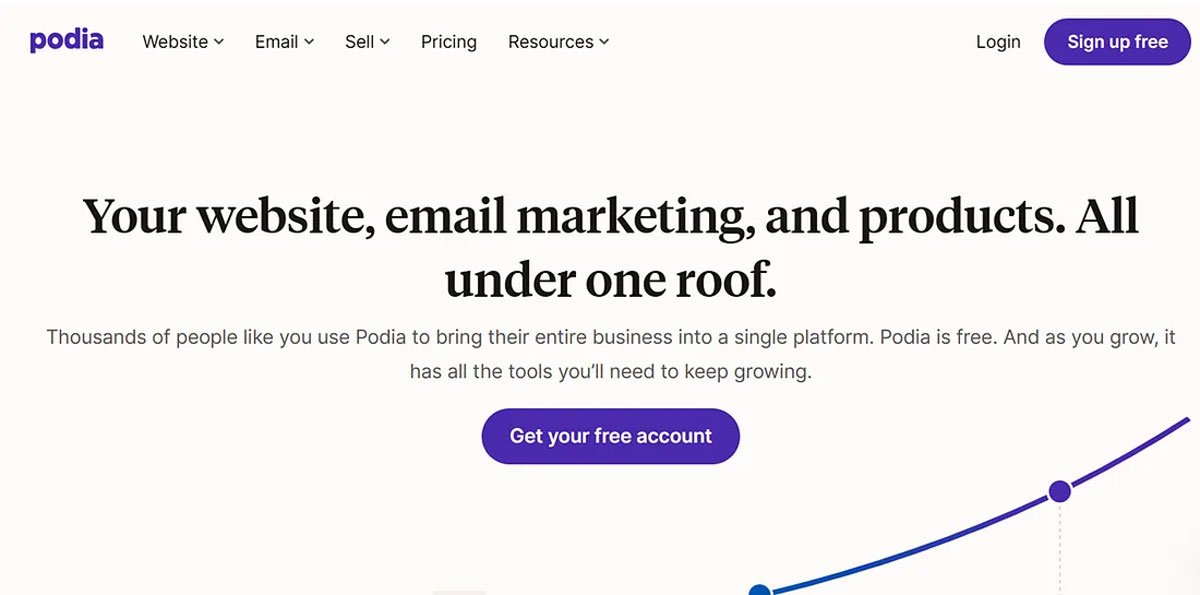Open the Website menu label
This screenshot has height=595, width=1200.
(175, 42)
